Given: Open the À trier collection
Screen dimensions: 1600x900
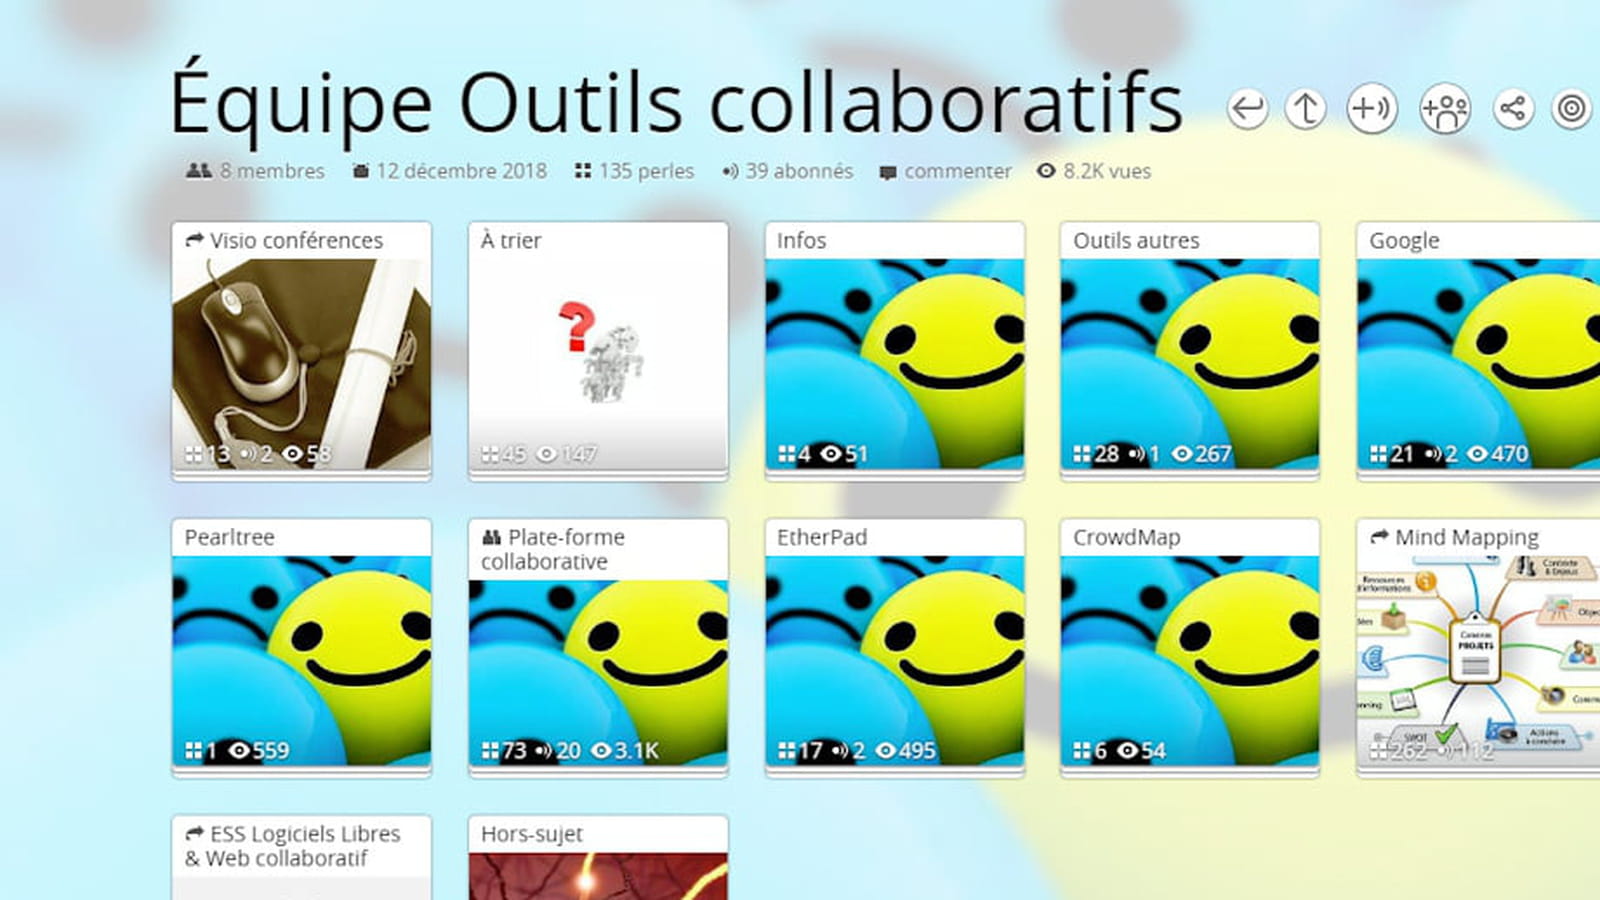Looking at the screenshot, I should [598, 351].
